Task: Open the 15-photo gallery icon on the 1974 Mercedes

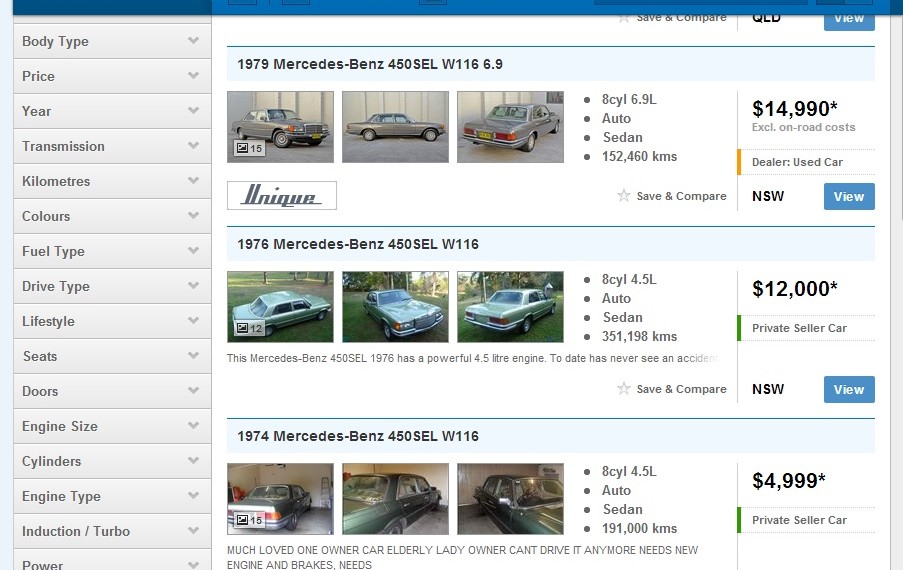Action: point(249,520)
